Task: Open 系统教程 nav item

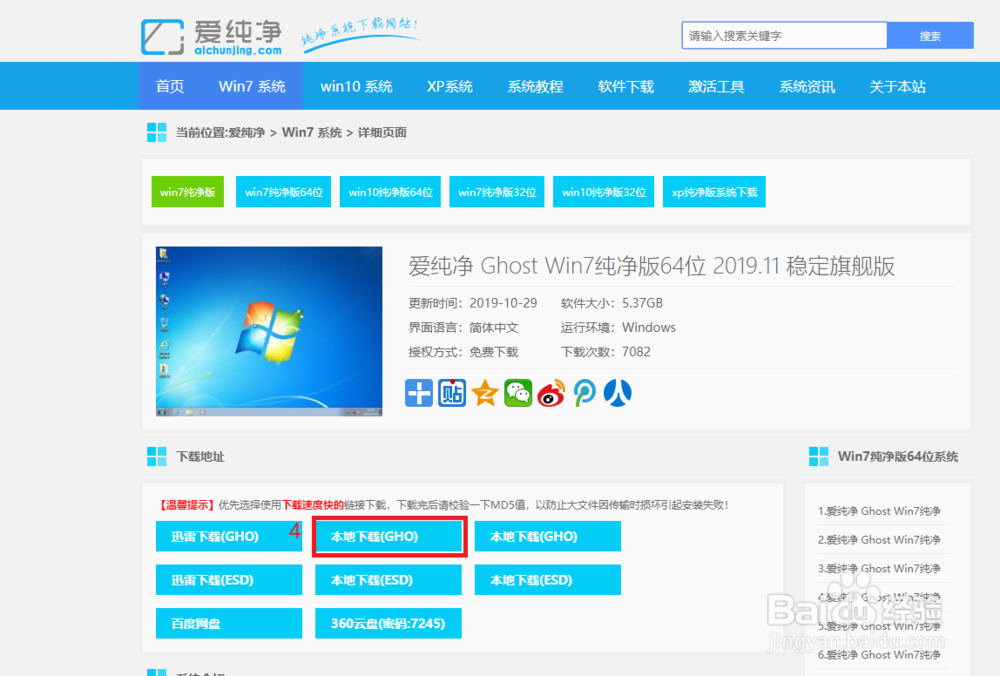Action: (535, 87)
